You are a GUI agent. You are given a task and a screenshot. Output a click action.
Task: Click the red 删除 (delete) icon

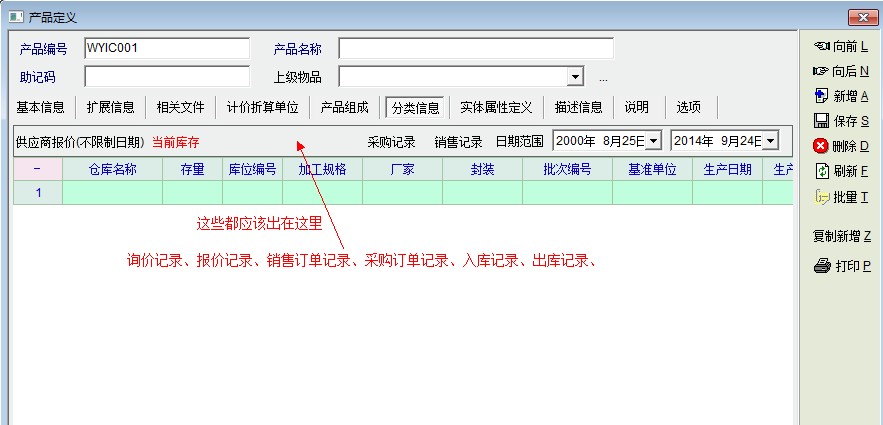point(821,146)
